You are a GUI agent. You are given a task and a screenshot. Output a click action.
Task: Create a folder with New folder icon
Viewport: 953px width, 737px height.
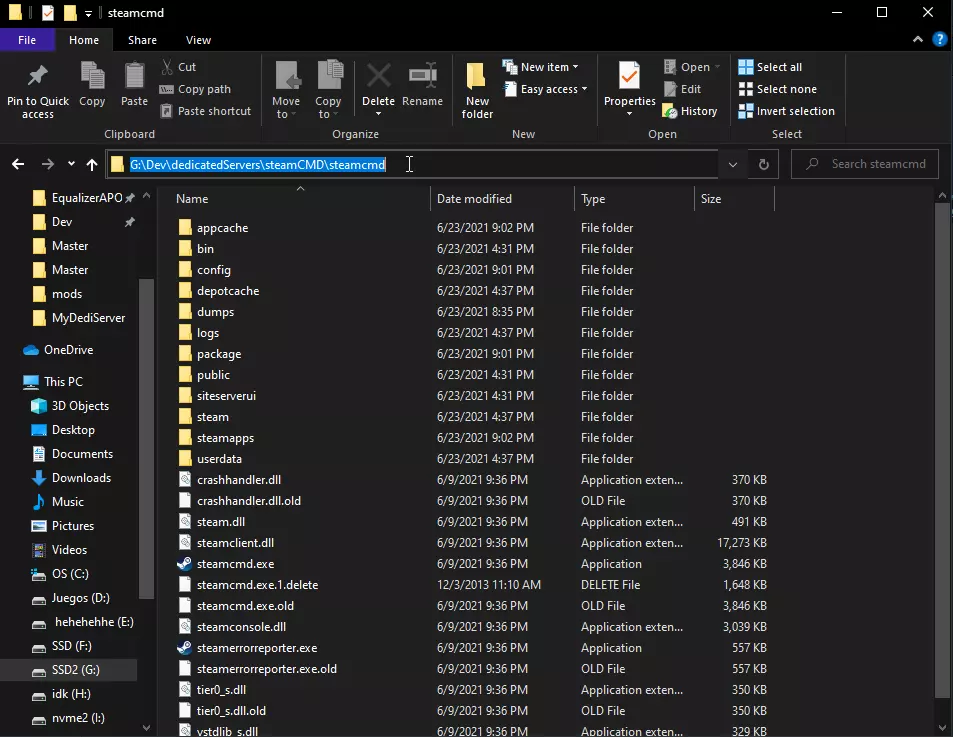pyautogui.click(x=477, y=78)
